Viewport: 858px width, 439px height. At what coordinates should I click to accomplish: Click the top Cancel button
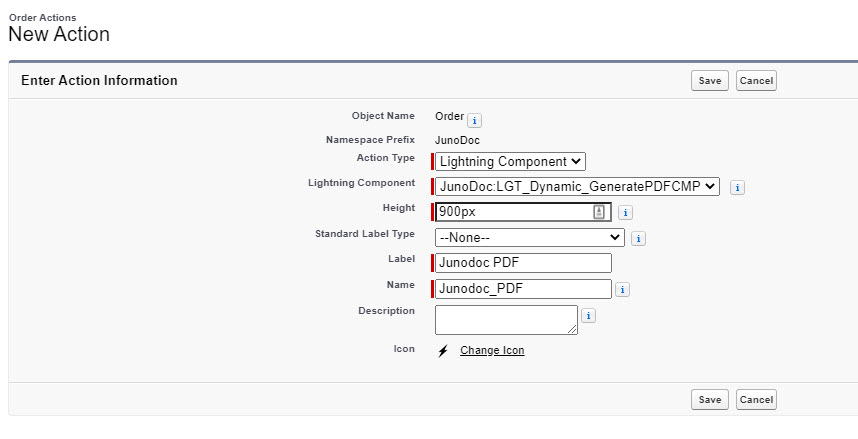[756, 80]
